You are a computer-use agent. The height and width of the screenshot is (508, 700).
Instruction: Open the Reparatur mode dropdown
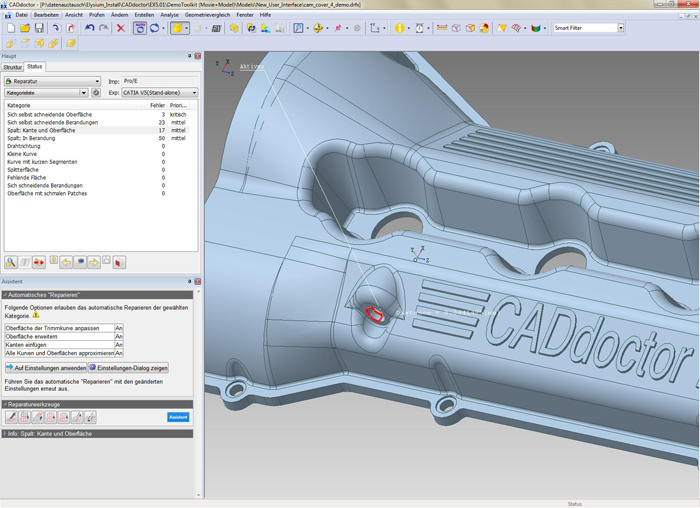pos(96,81)
